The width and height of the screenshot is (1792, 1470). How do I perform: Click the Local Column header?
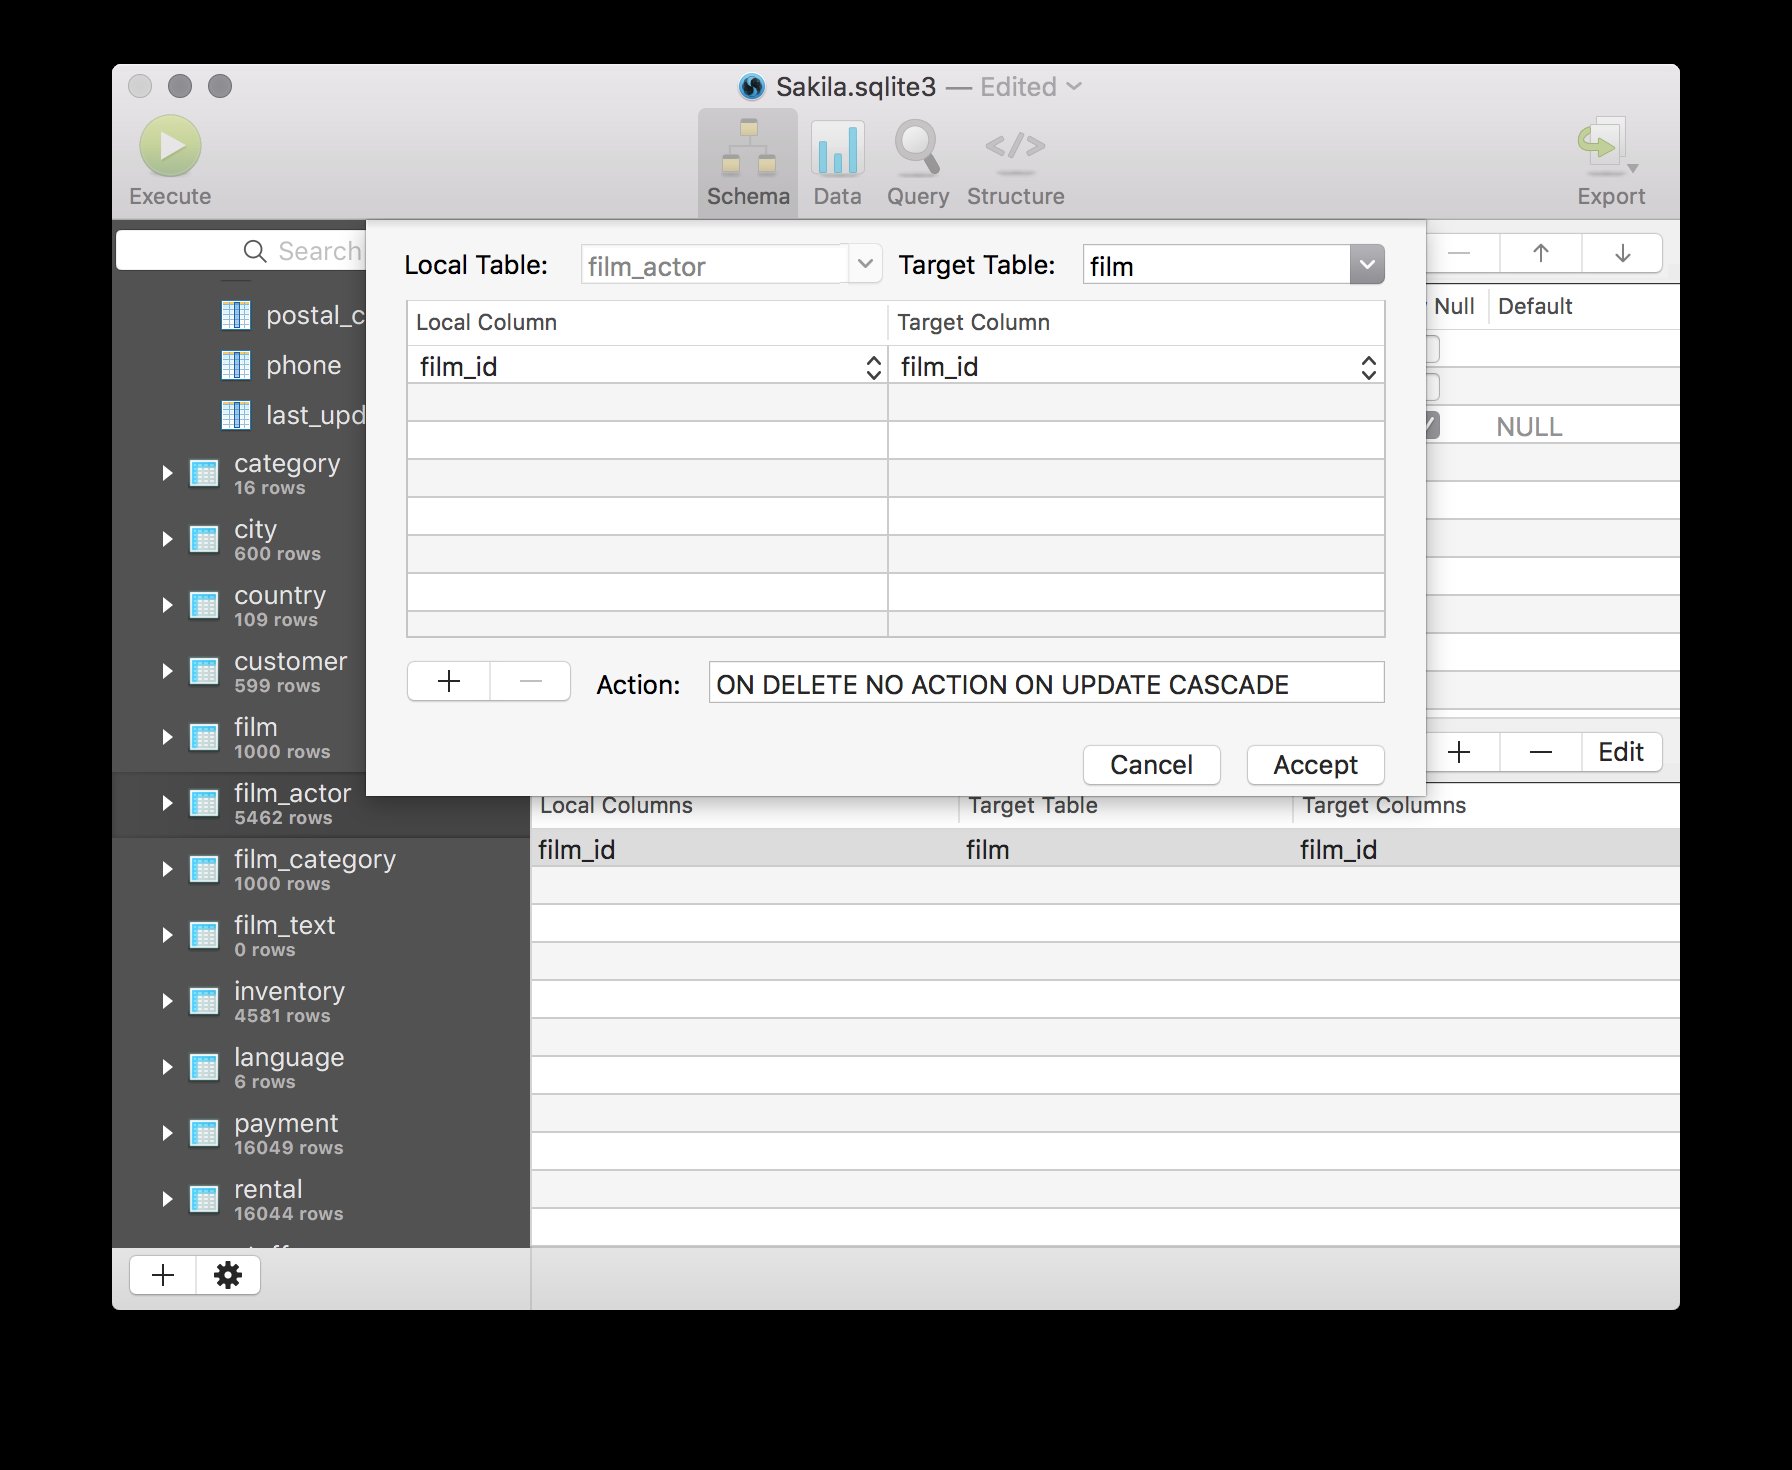(x=486, y=322)
